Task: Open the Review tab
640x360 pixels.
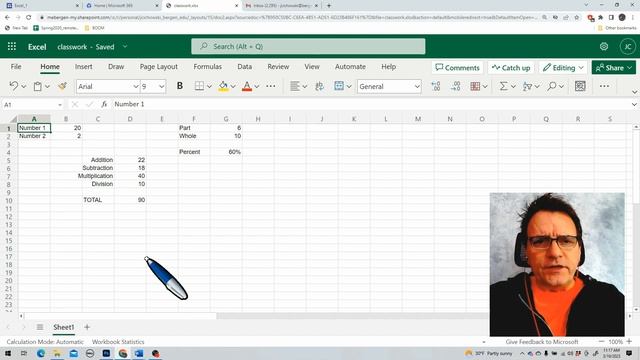Action: click(x=278, y=67)
